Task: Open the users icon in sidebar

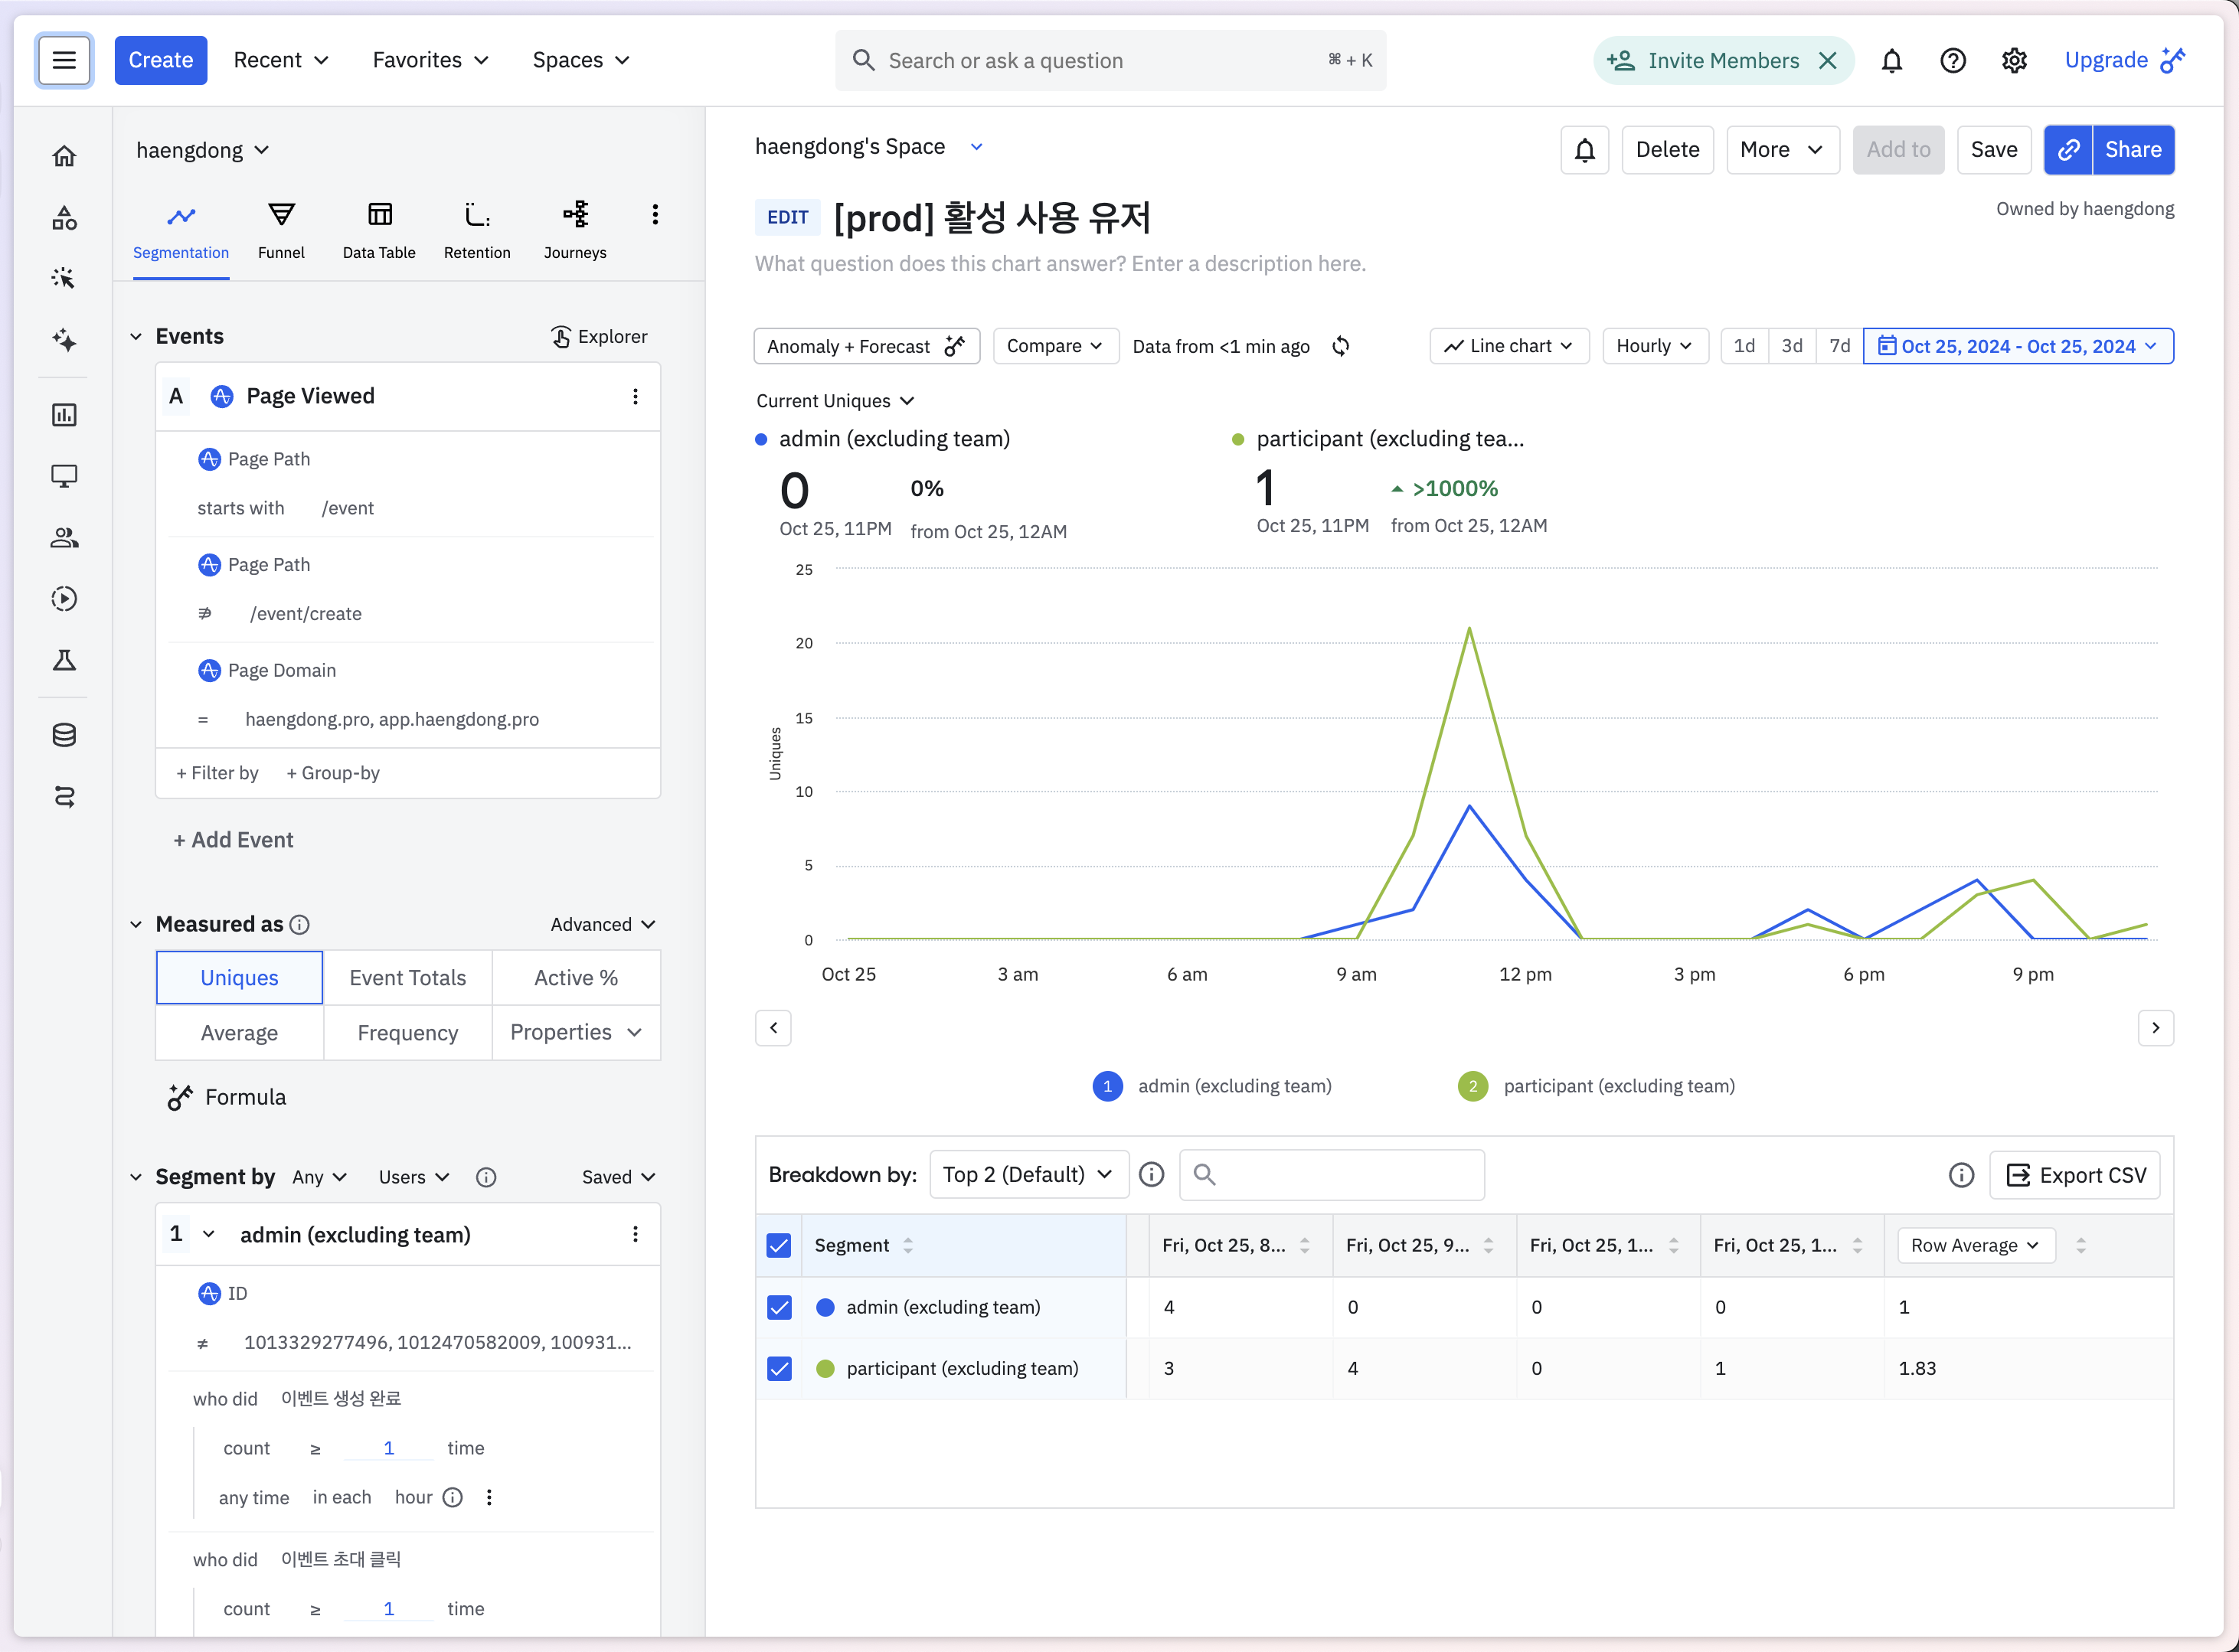Action: click(x=64, y=538)
